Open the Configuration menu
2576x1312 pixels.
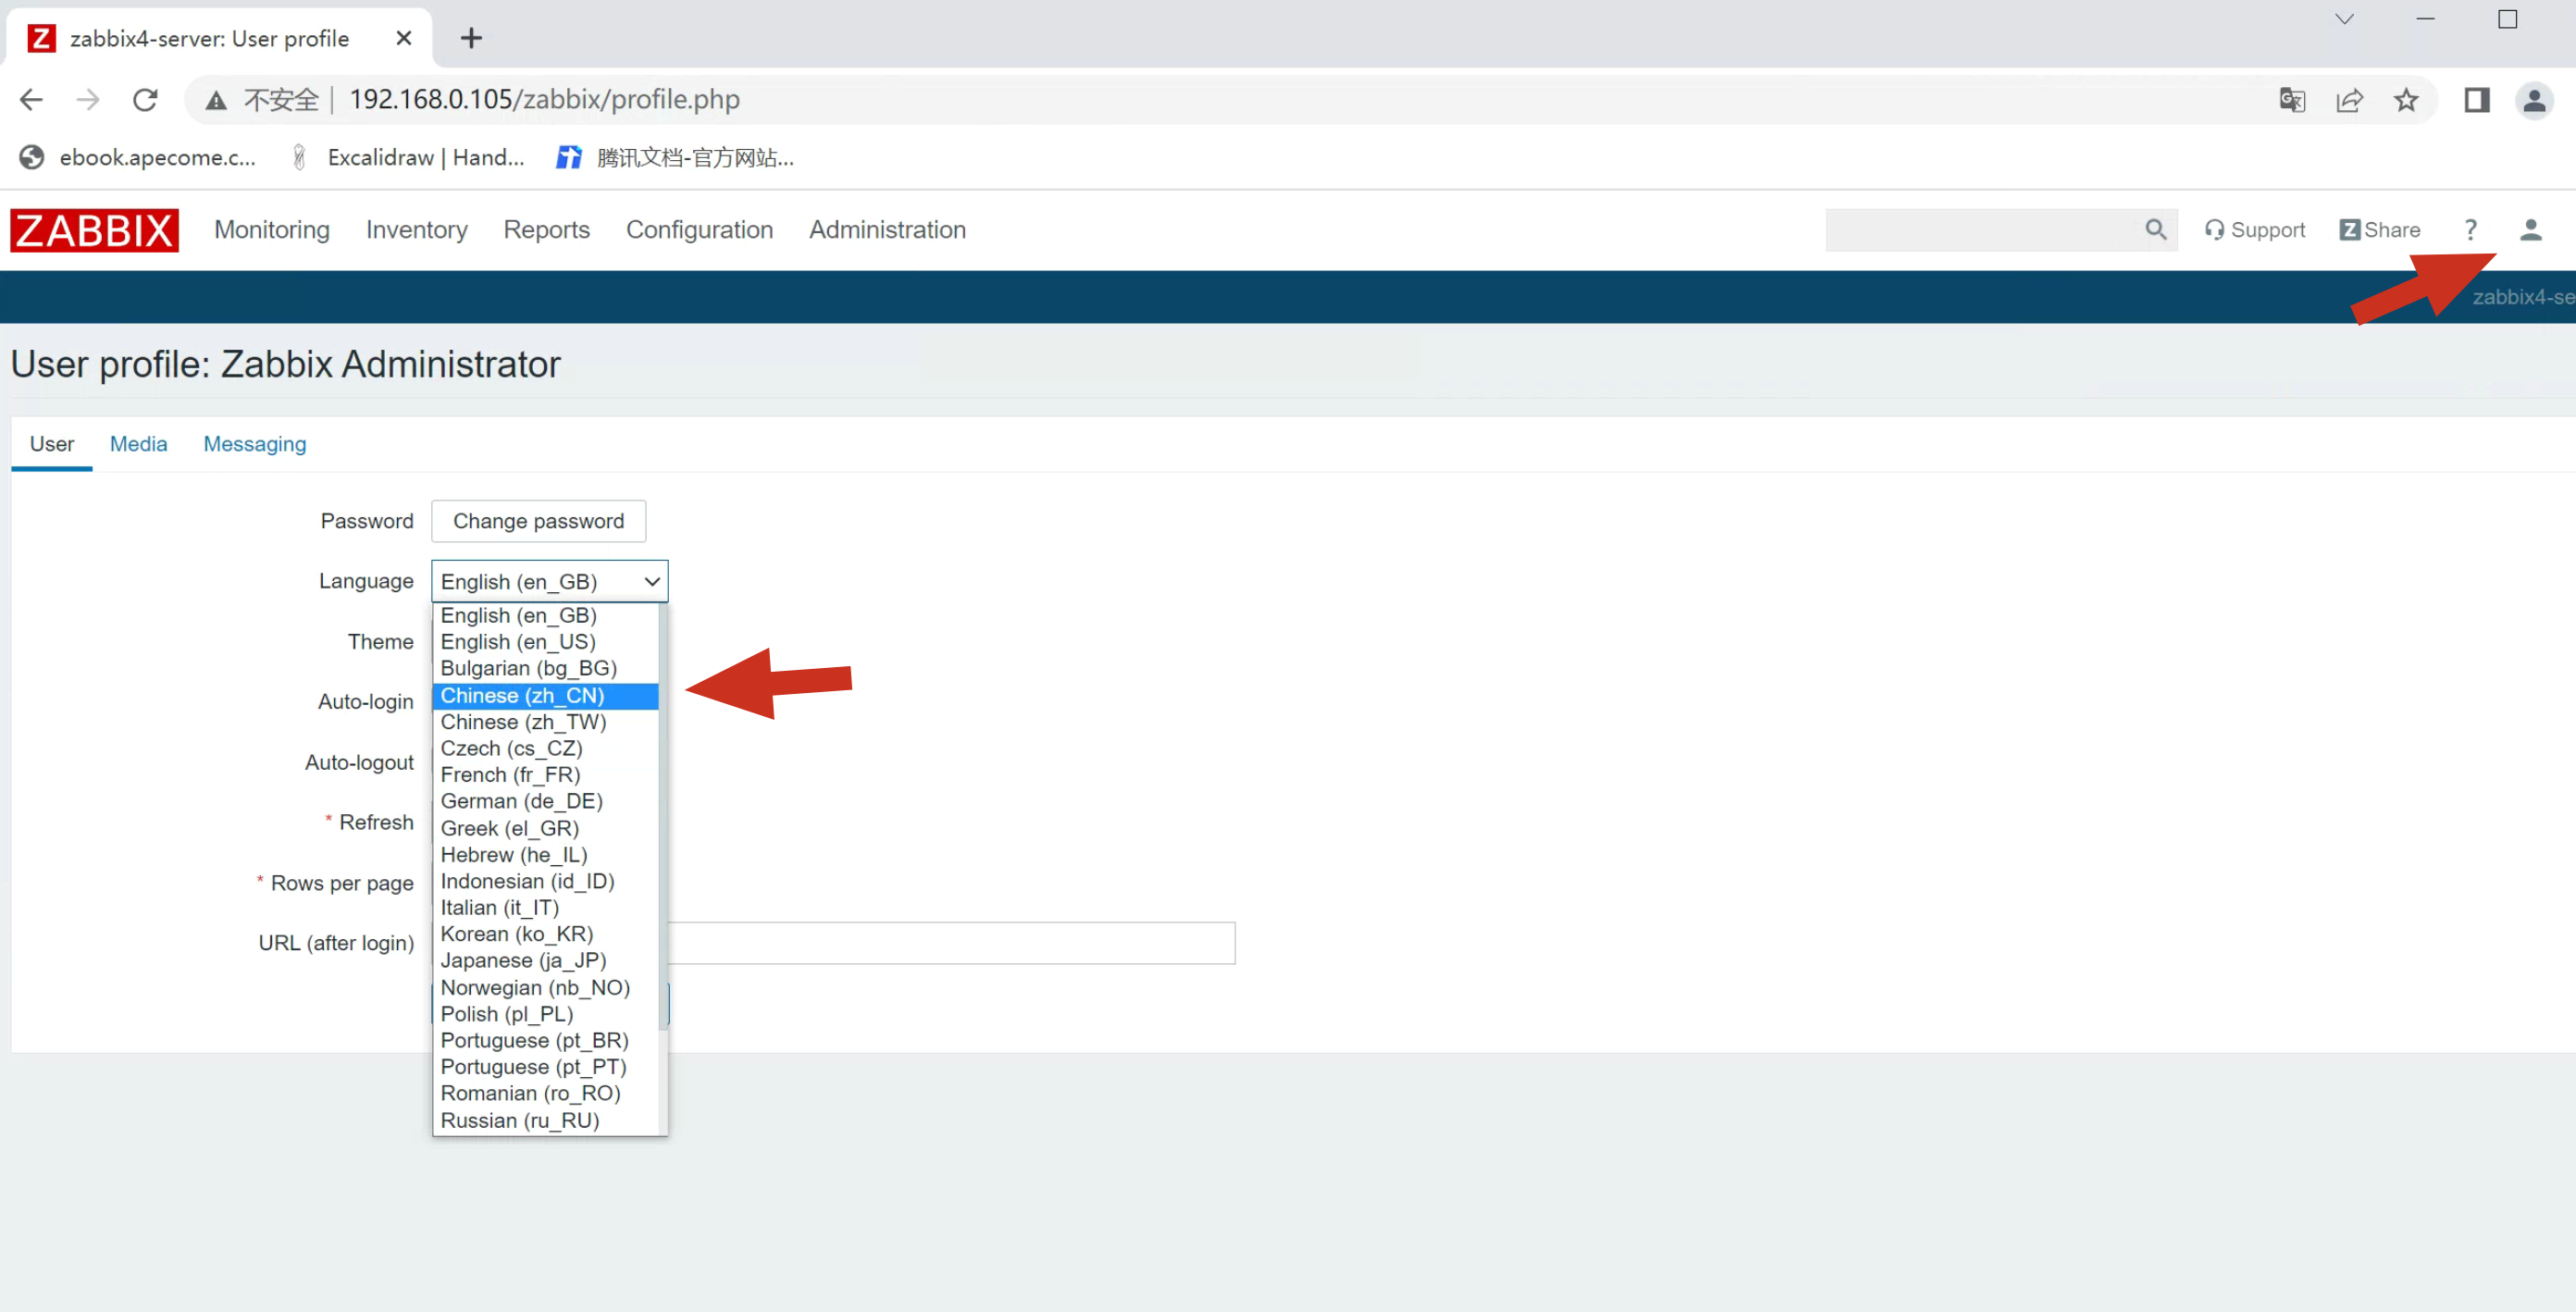click(699, 230)
